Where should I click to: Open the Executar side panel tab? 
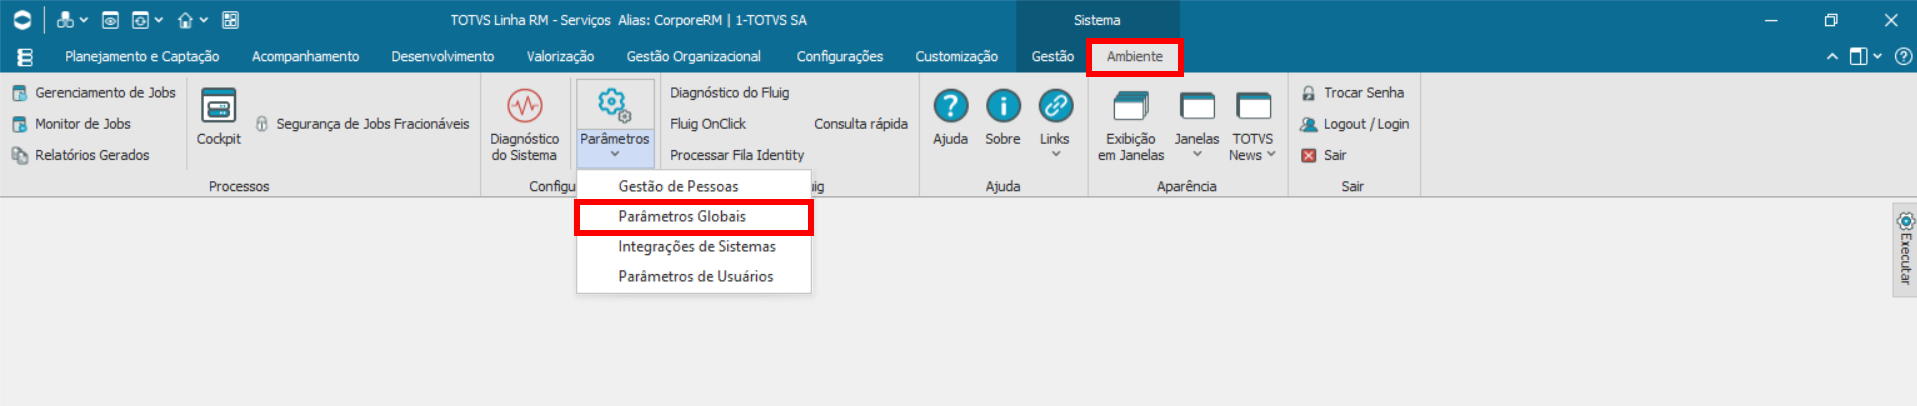click(x=1905, y=250)
